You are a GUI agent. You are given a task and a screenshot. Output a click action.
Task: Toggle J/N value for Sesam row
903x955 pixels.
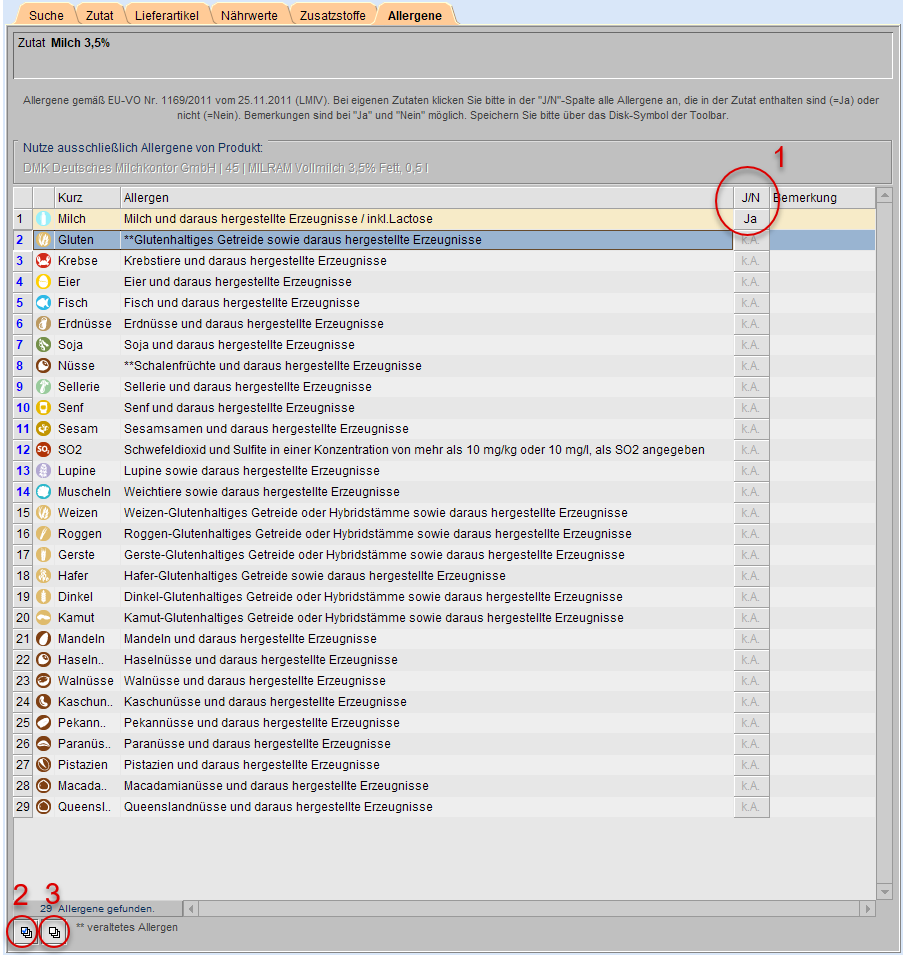click(751, 429)
